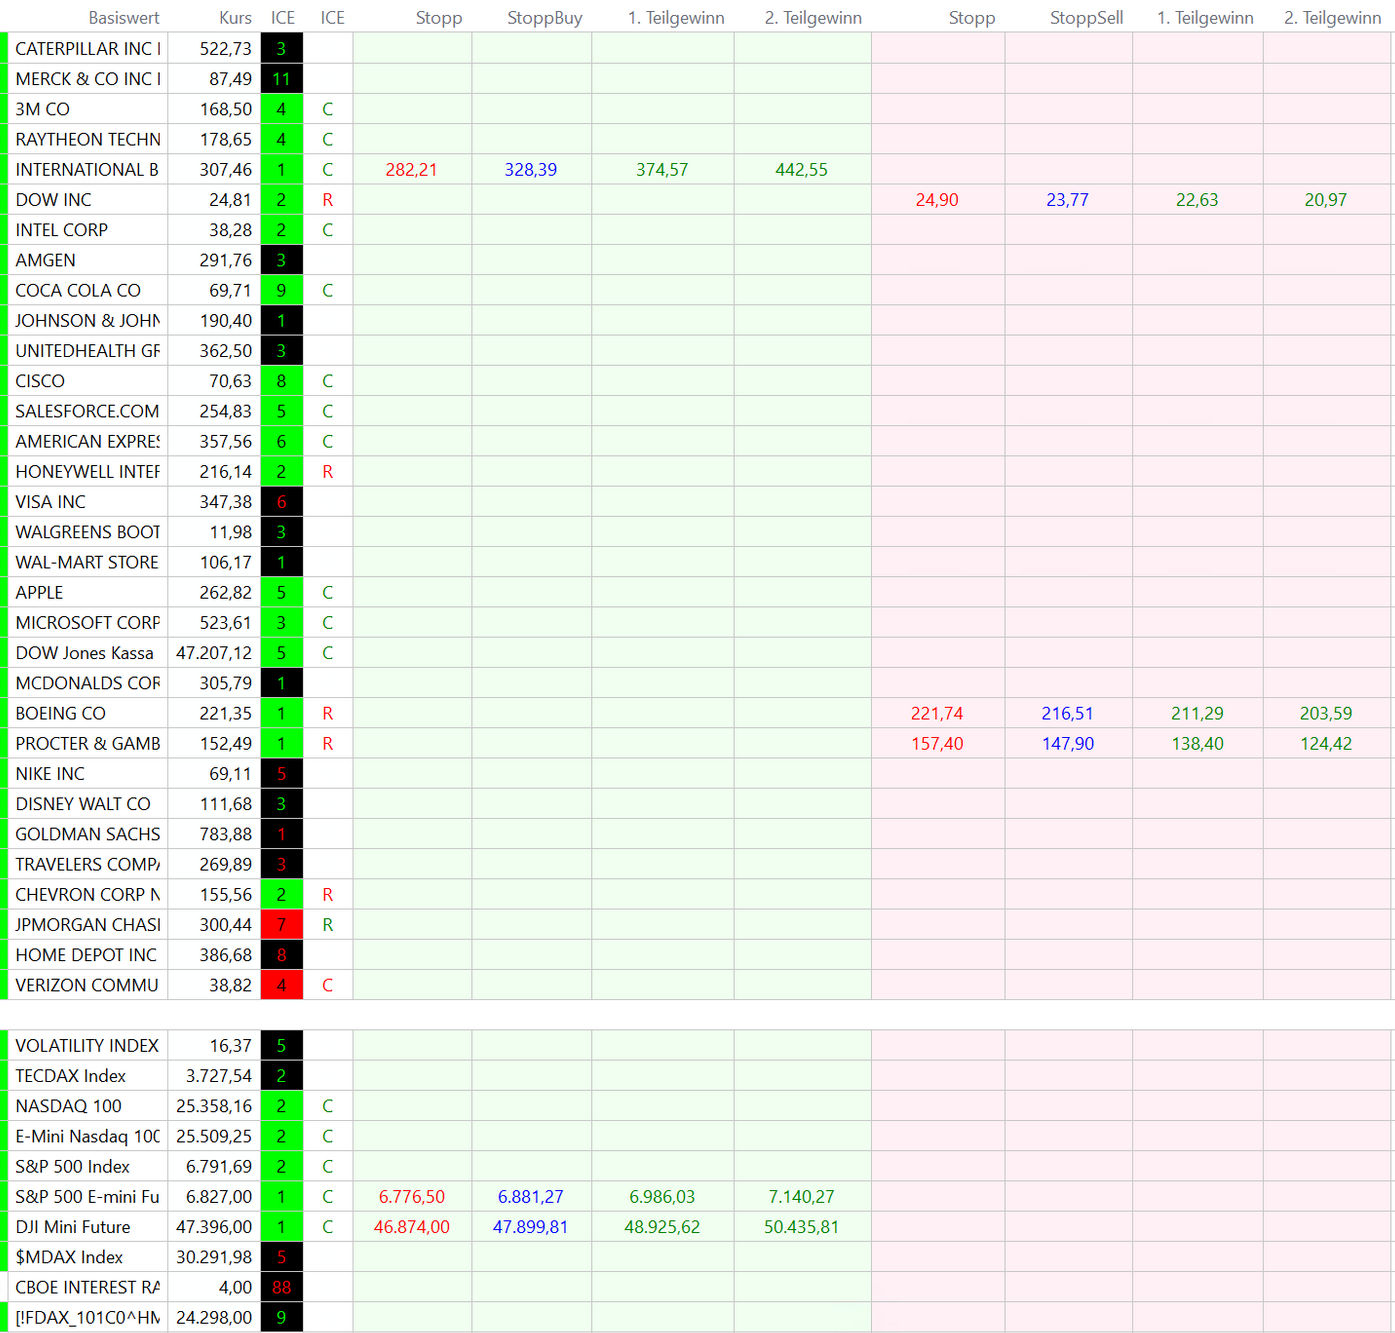Open the DOW Jones Kassa row
The height and width of the screenshot is (1333, 1395).
(85, 653)
